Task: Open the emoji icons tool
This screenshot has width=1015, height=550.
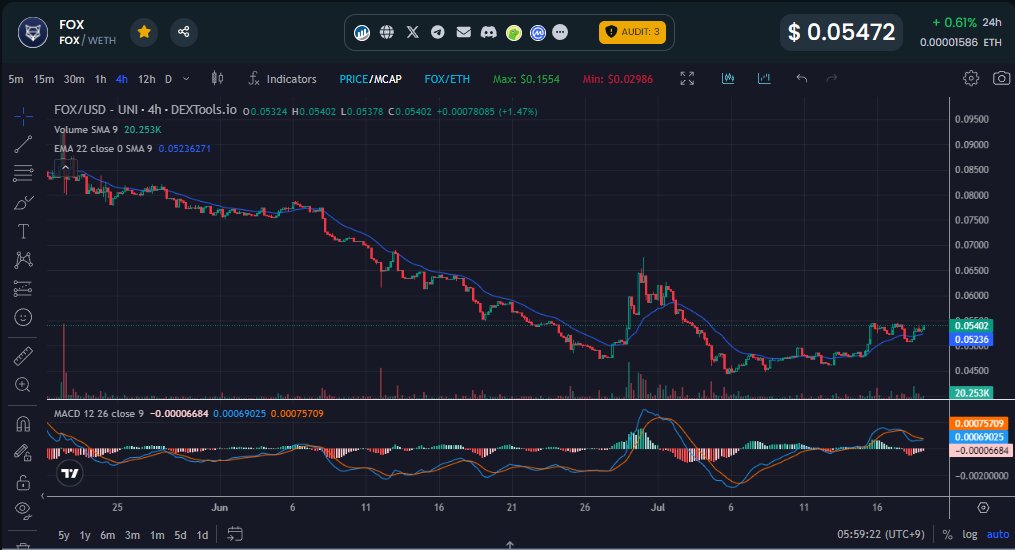Action: [x=23, y=317]
